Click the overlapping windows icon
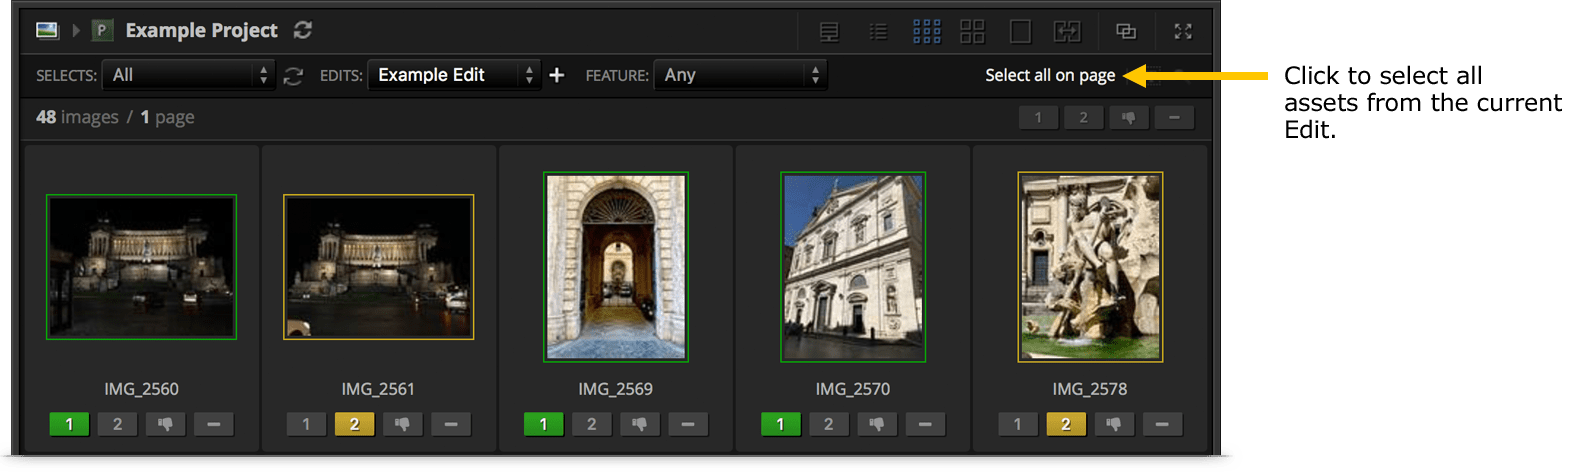Image resolution: width=1580 pixels, height=474 pixels. coord(1126,32)
